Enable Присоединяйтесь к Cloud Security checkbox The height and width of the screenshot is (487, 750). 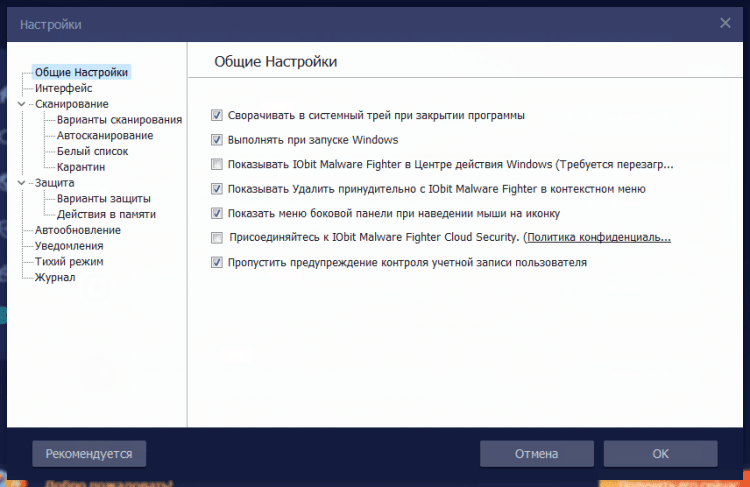217,238
